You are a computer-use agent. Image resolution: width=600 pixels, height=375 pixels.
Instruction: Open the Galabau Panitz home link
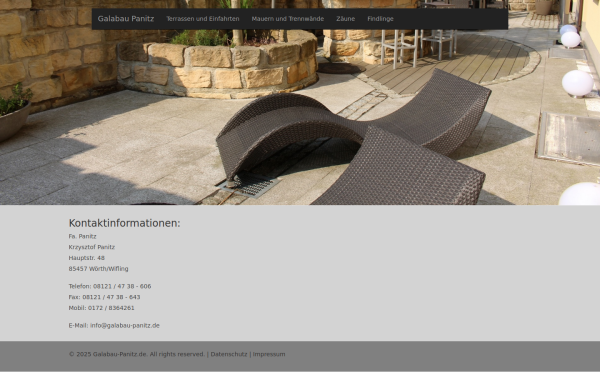pyautogui.click(x=126, y=19)
